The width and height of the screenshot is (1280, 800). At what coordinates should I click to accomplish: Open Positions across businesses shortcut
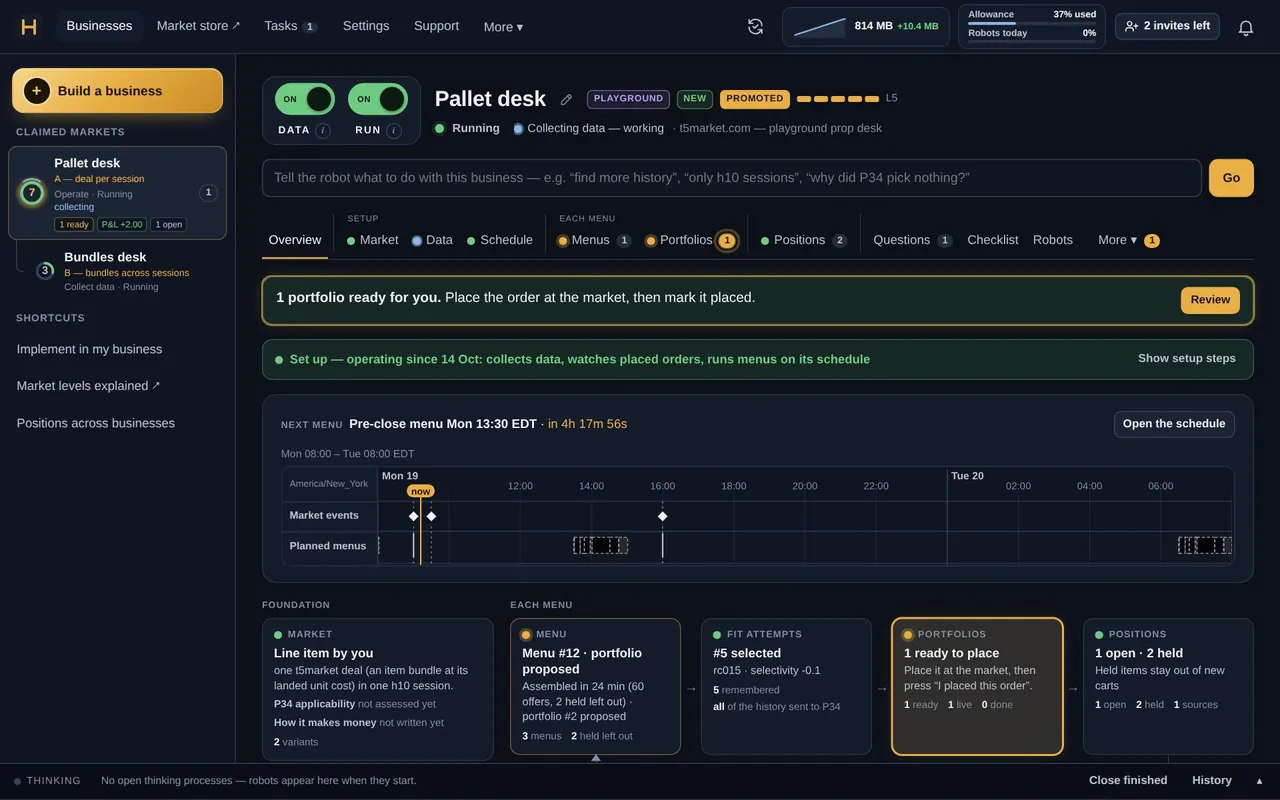(x=96, y=423)
